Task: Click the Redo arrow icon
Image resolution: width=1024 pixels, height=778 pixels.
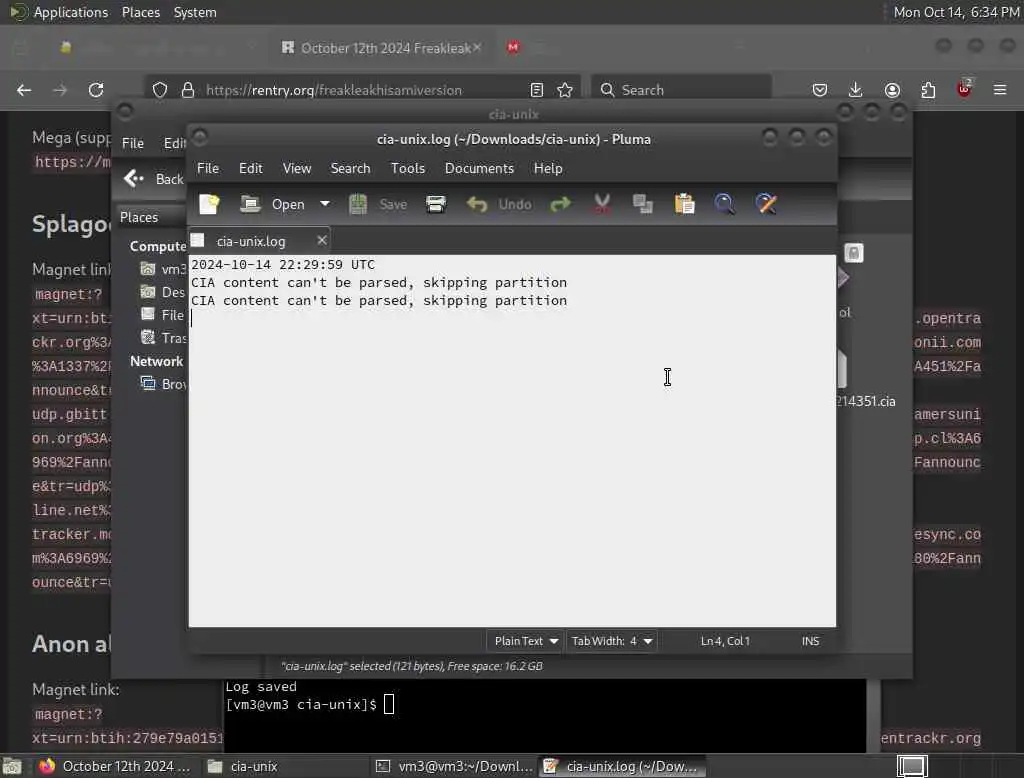Action: tap(560, 204)
